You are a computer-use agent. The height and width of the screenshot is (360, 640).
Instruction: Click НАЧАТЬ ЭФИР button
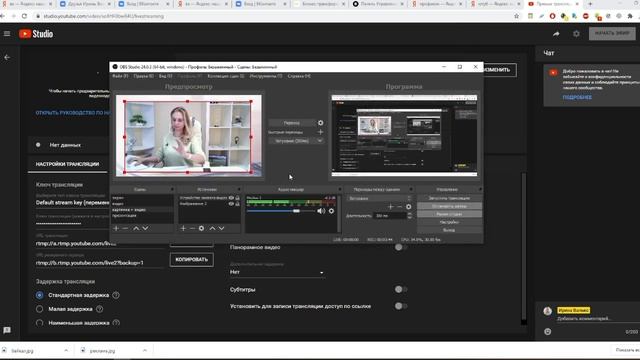pyautogui.click(x=612, y=33)
